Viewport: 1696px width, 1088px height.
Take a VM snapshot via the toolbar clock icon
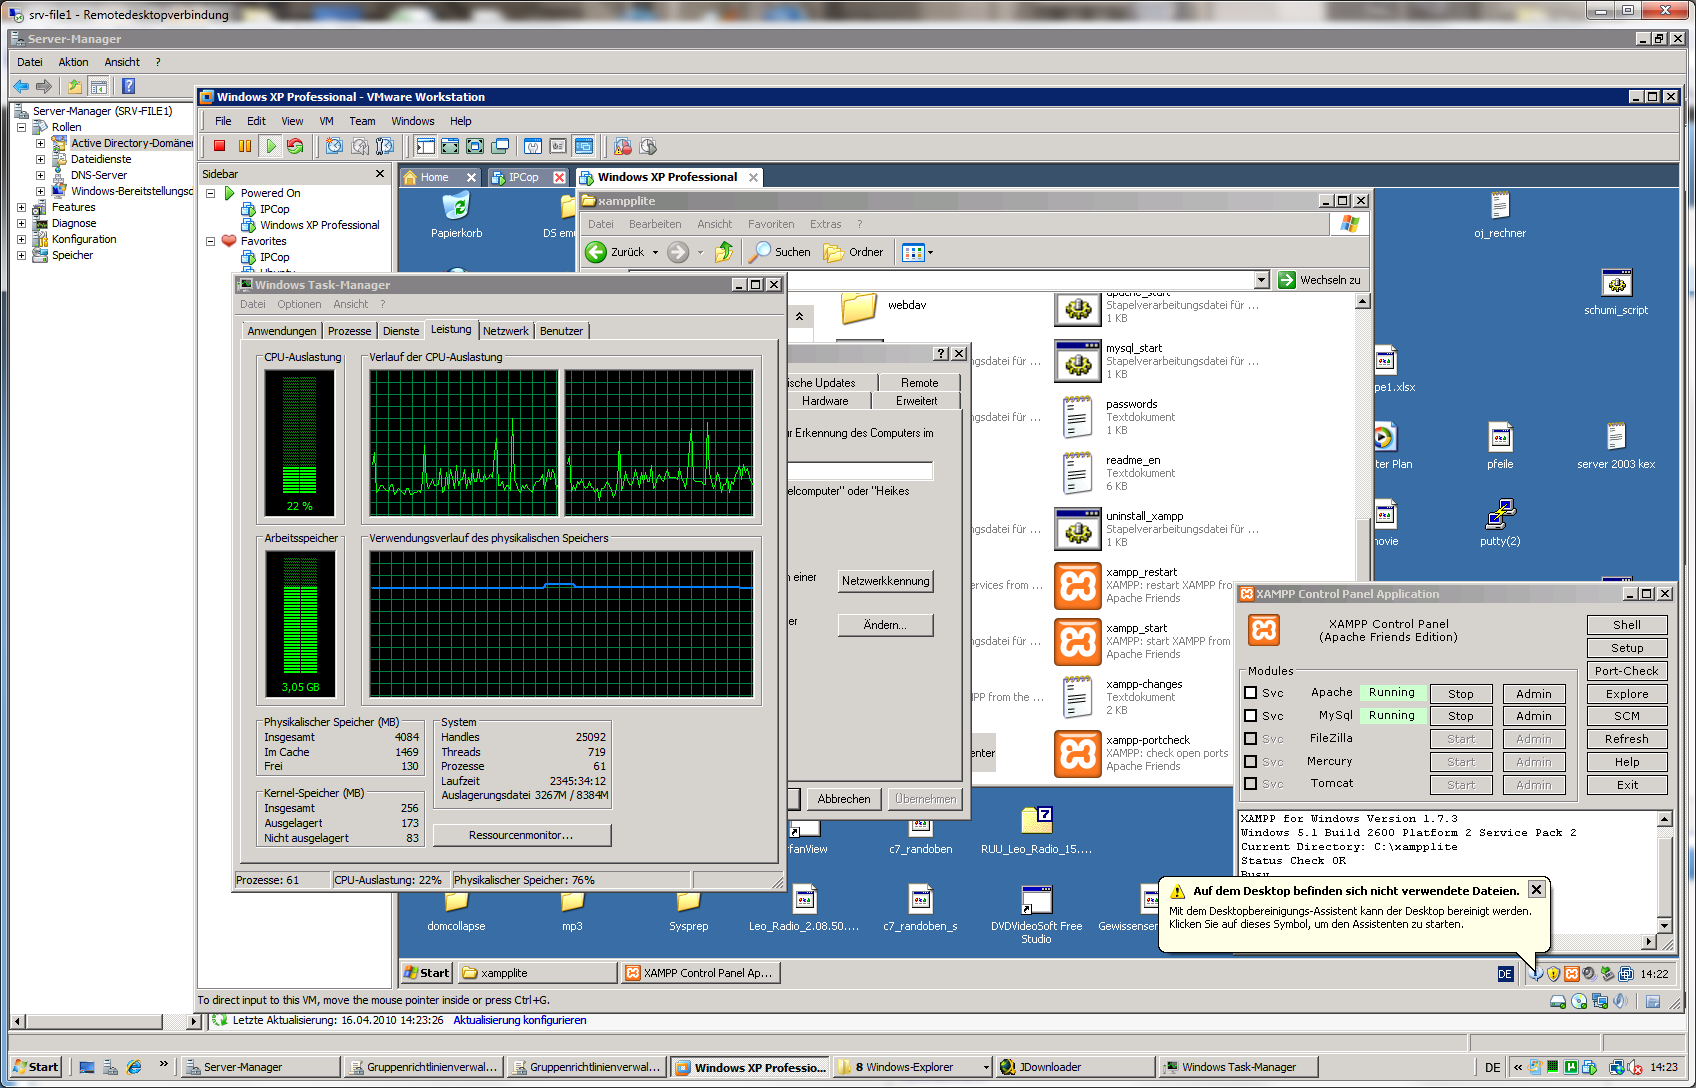(334, 146)
